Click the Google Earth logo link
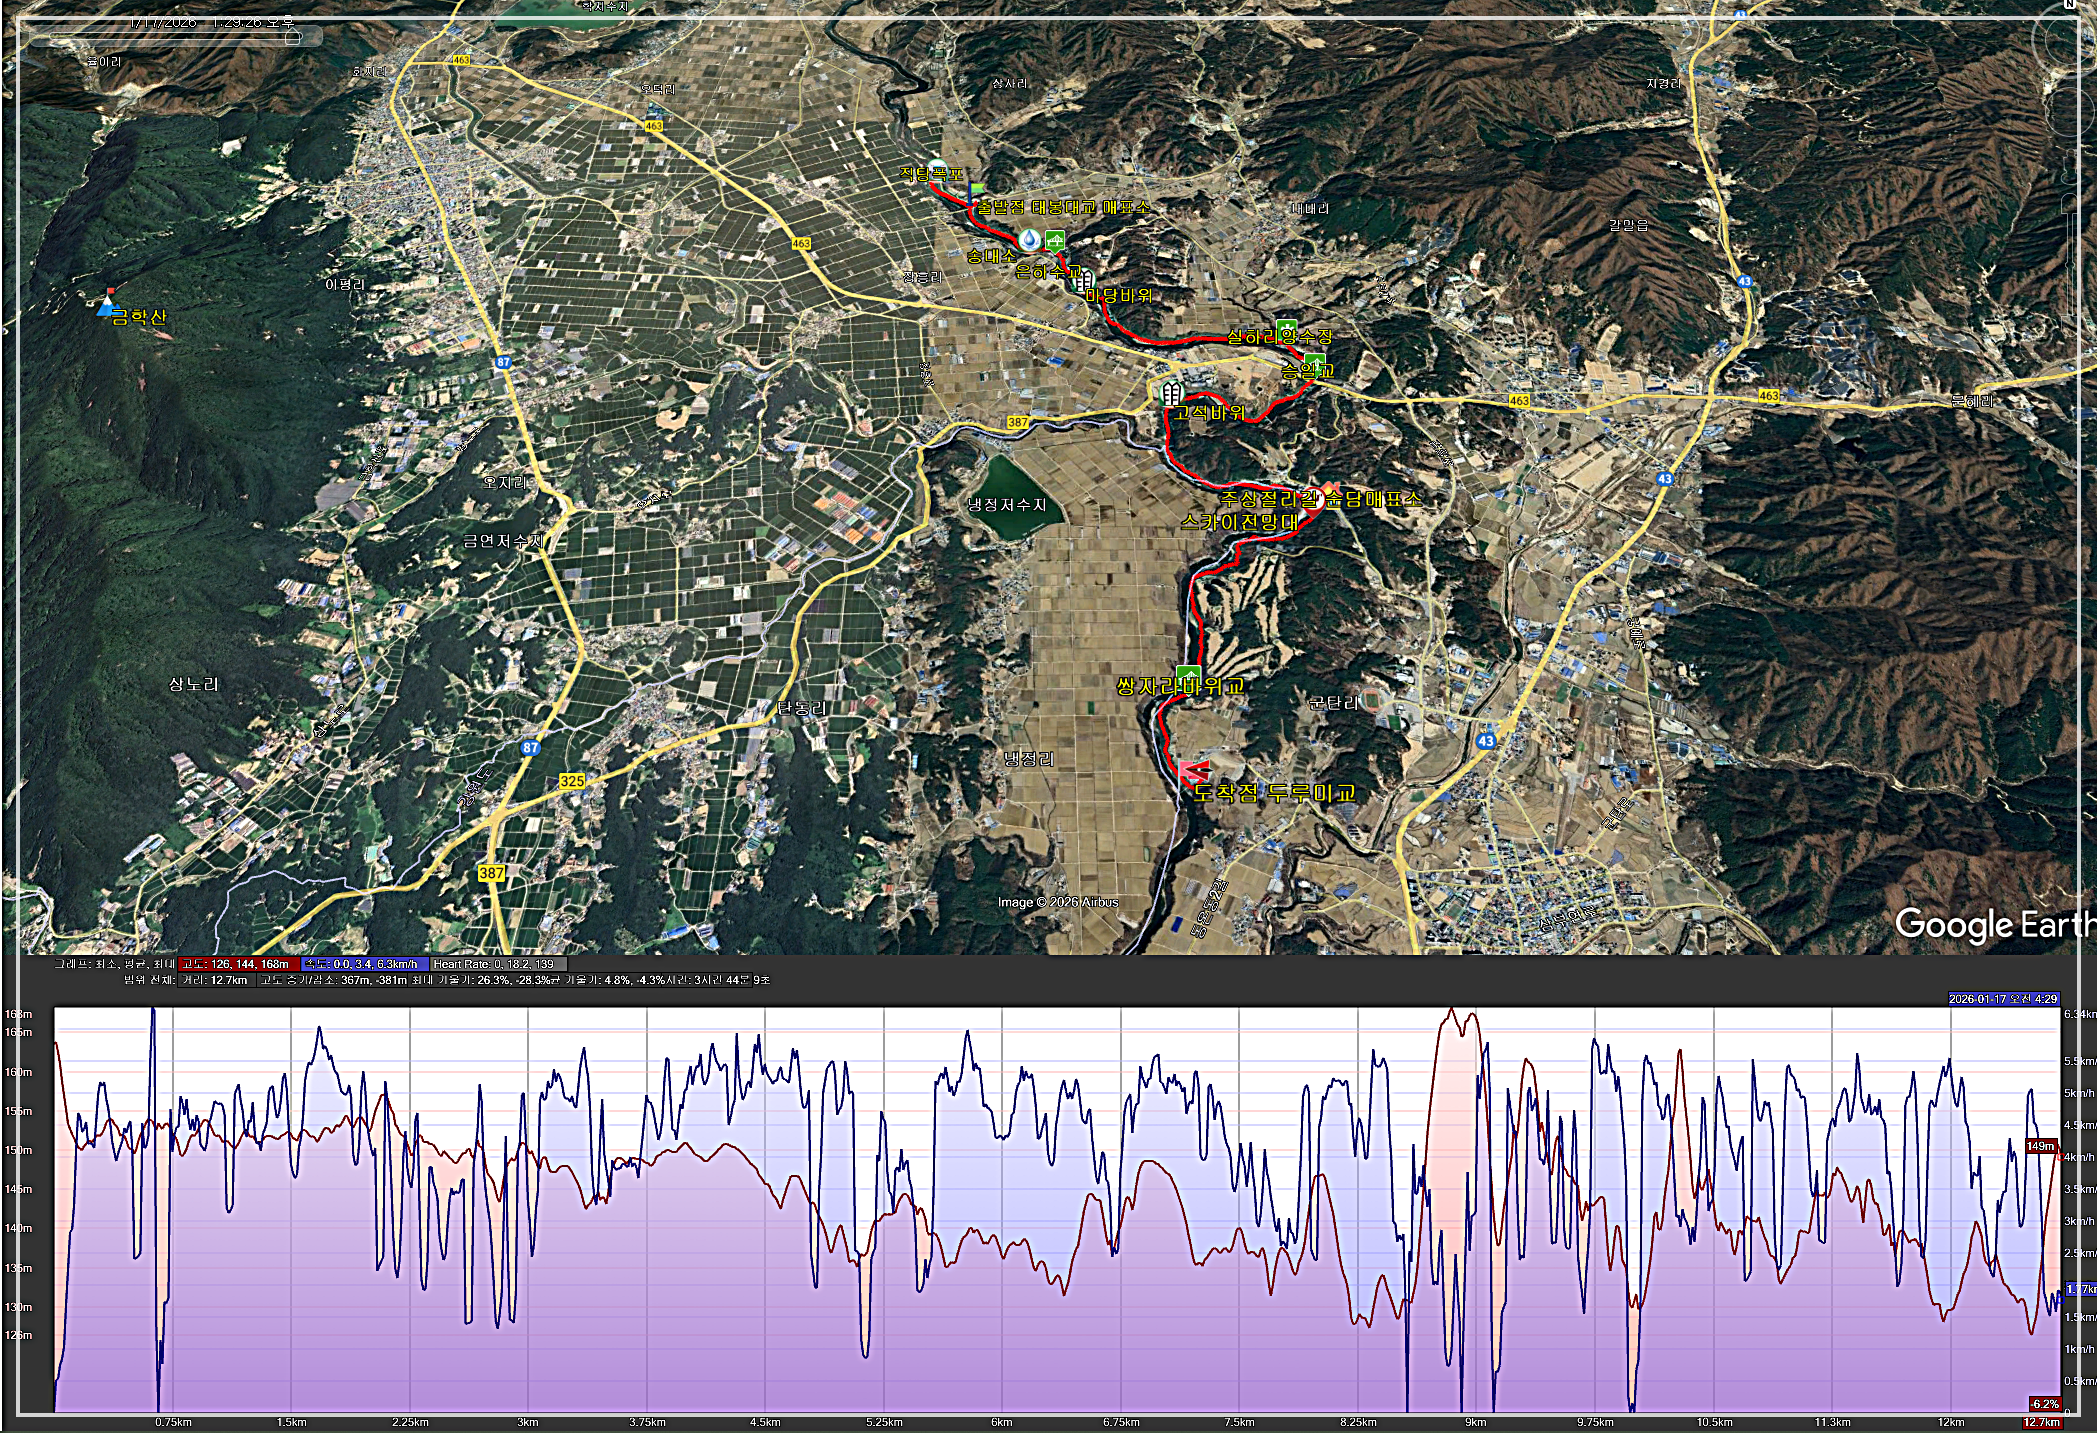 1993,924
